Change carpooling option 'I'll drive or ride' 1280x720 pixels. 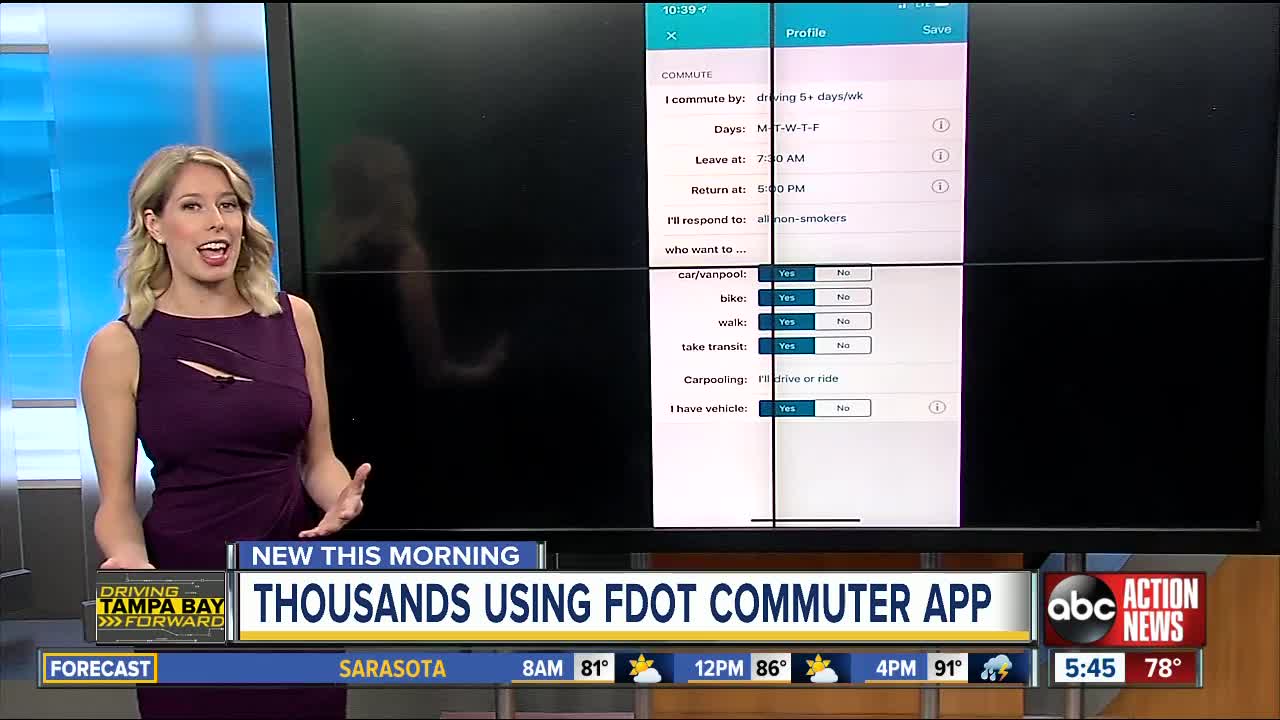pyautogui.click(x=798, y=378)
